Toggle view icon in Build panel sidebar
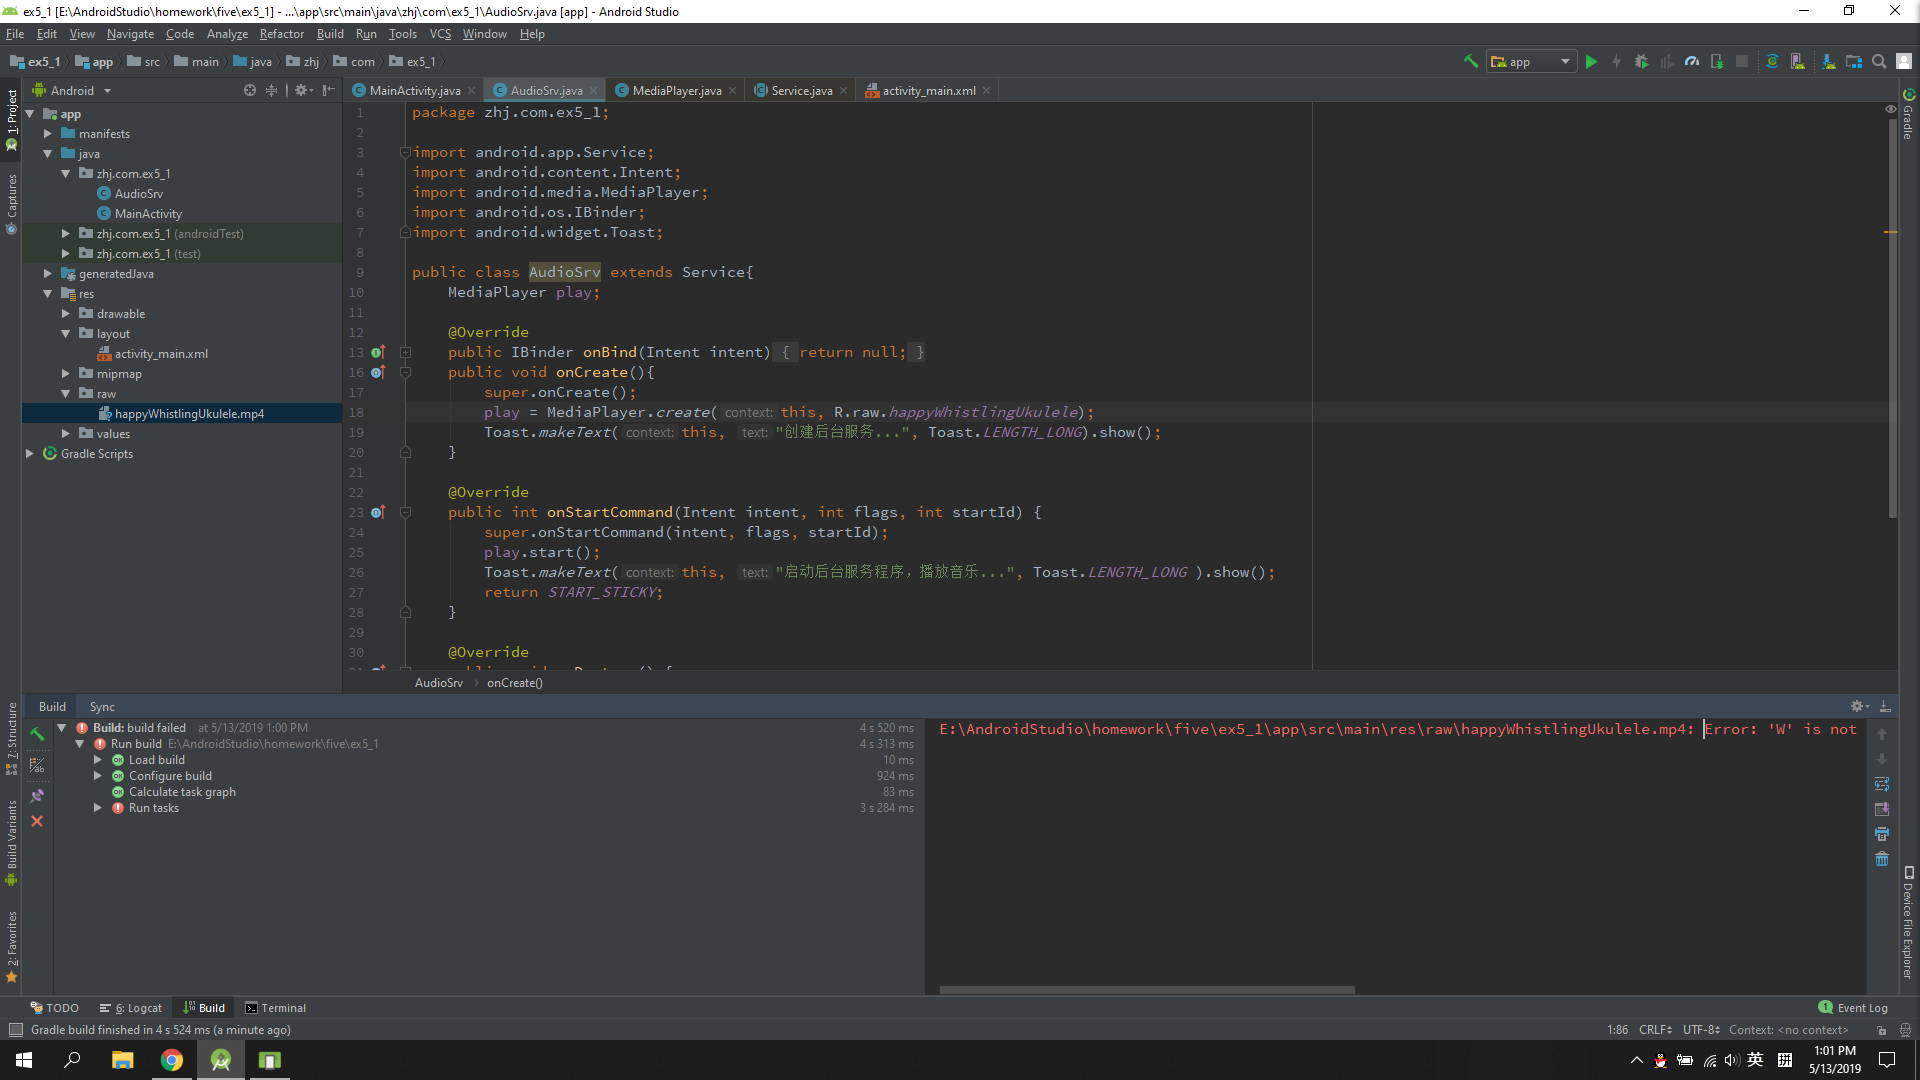The height and width of the screenshot is (1080, 1920). pos(37,765)
